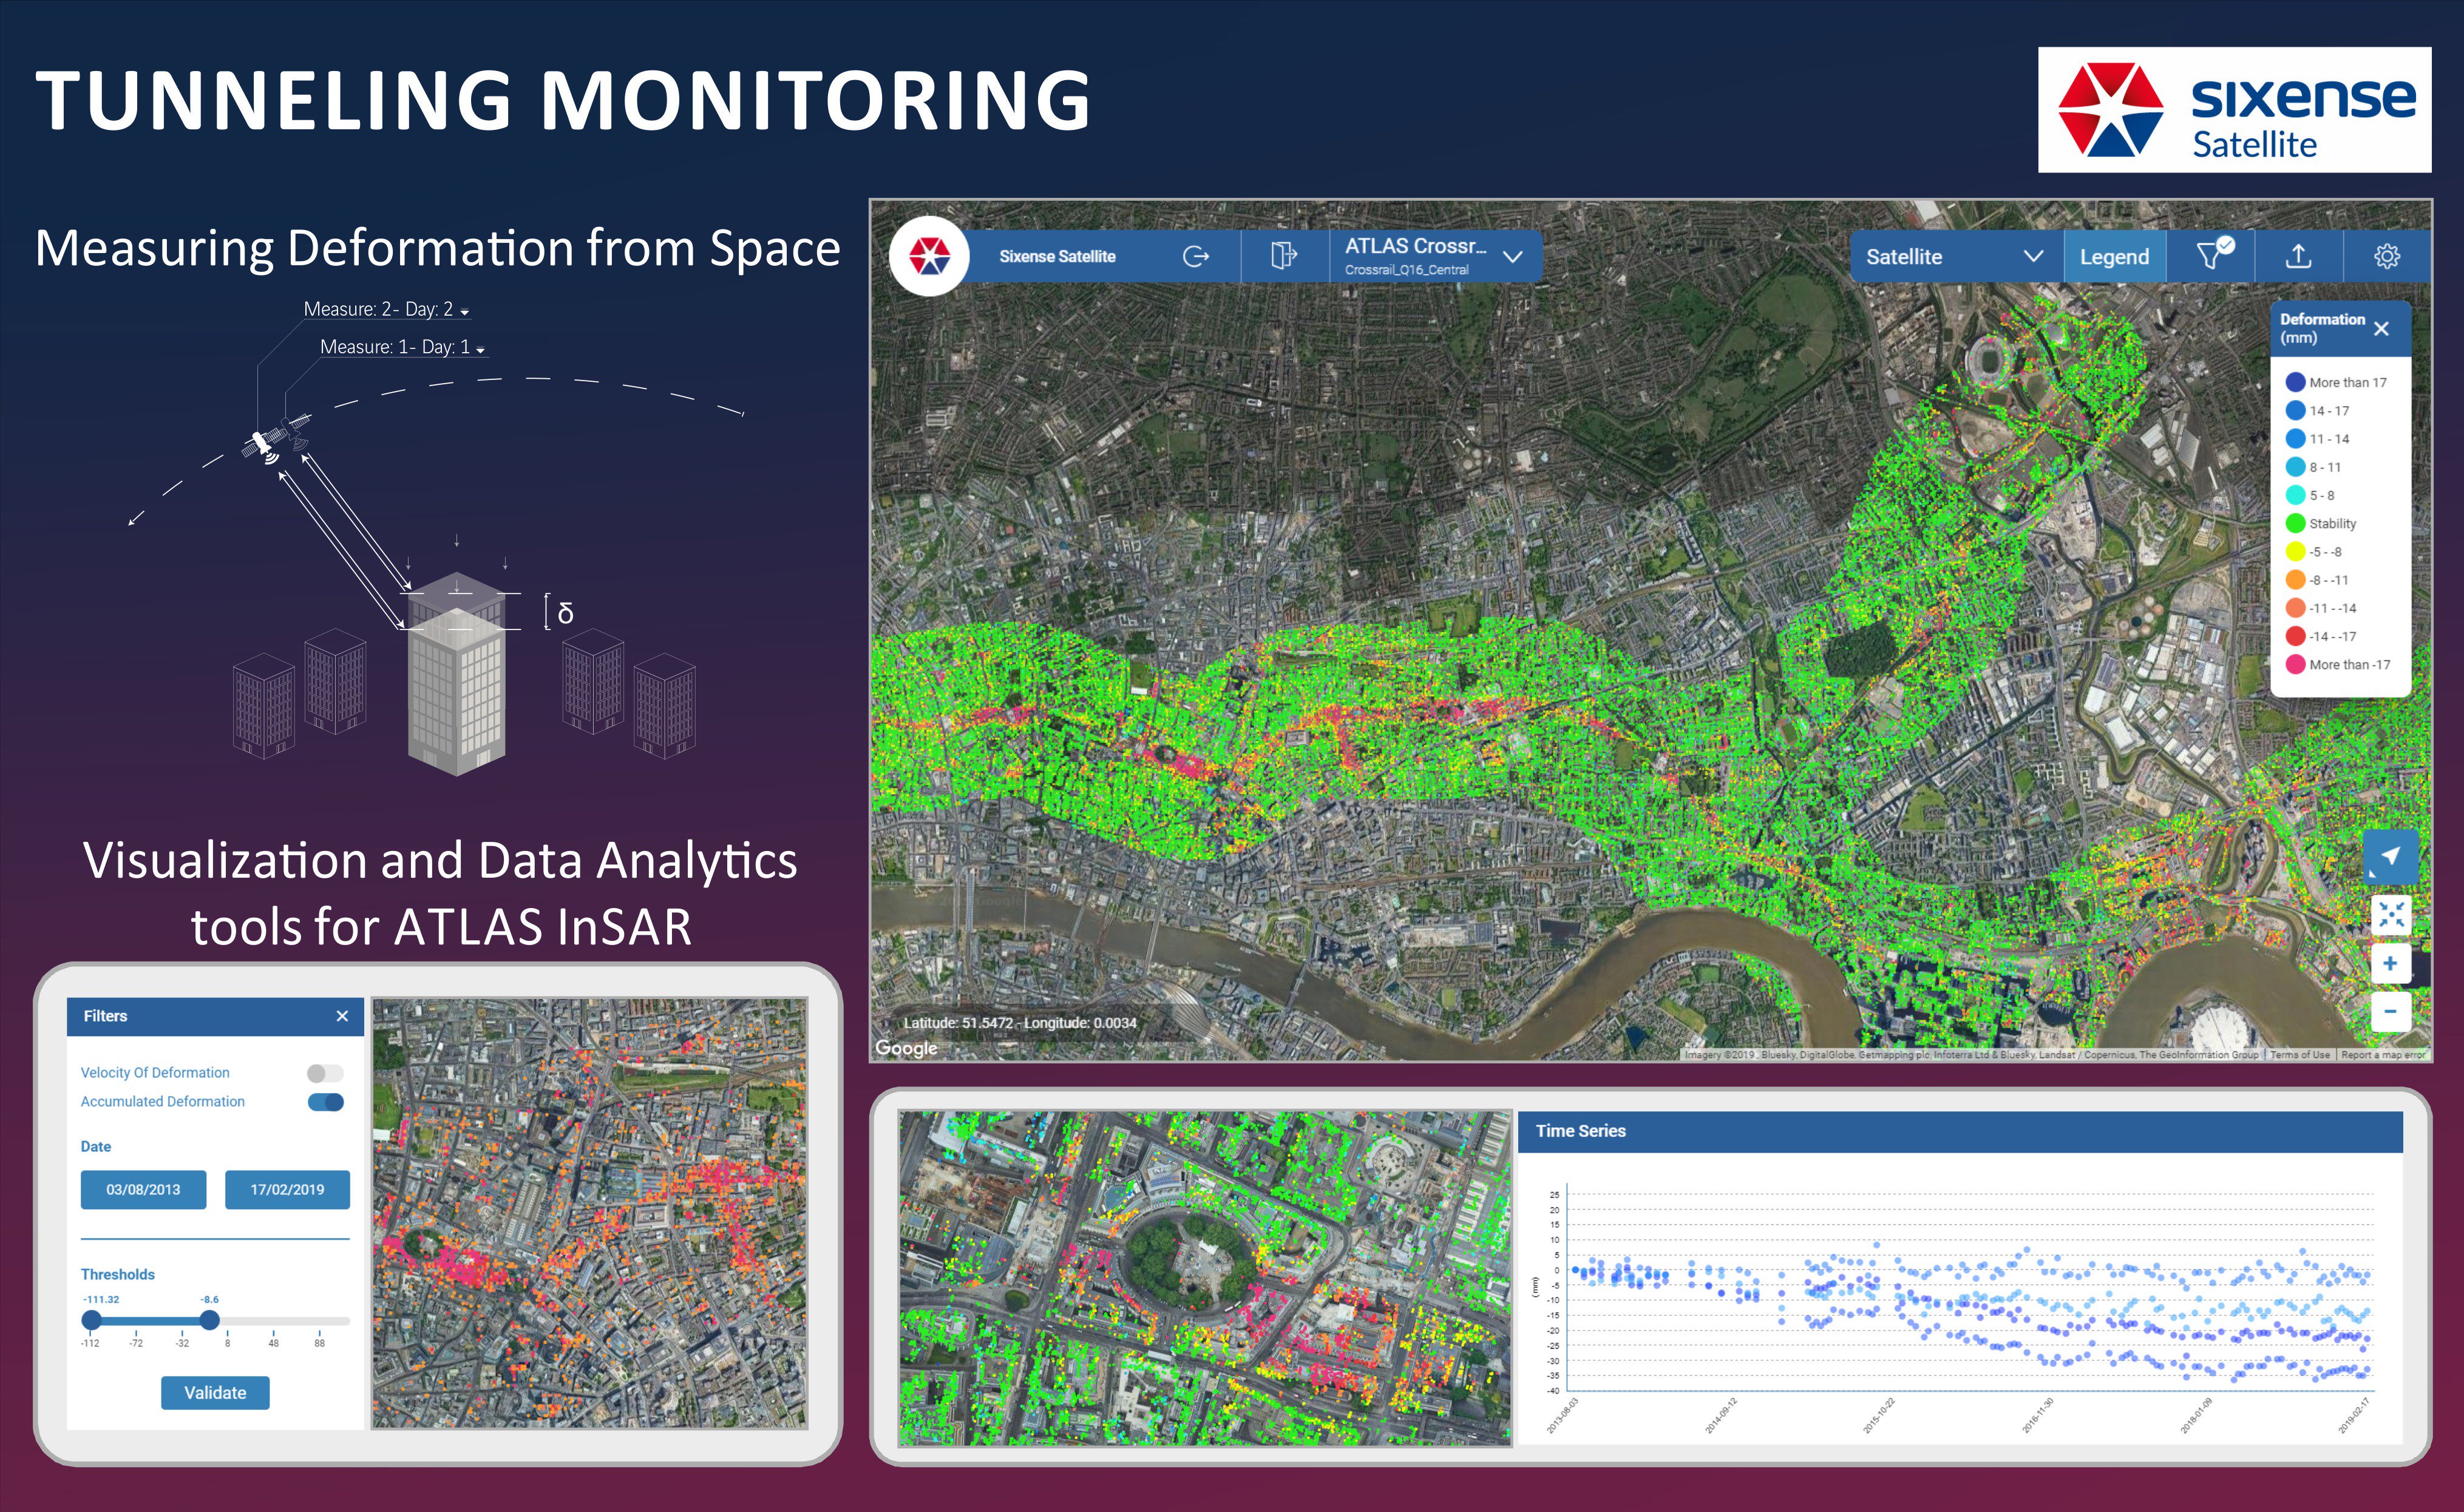The height and width of the screenshot is (1512, 2464).
Task: Click the 'More than -17' pink legend entry
Action: pos(2339,664)
